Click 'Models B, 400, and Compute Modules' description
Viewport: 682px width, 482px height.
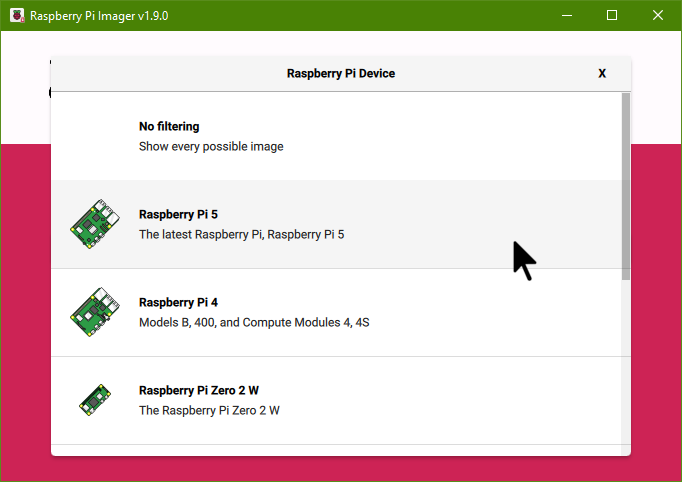254,323
